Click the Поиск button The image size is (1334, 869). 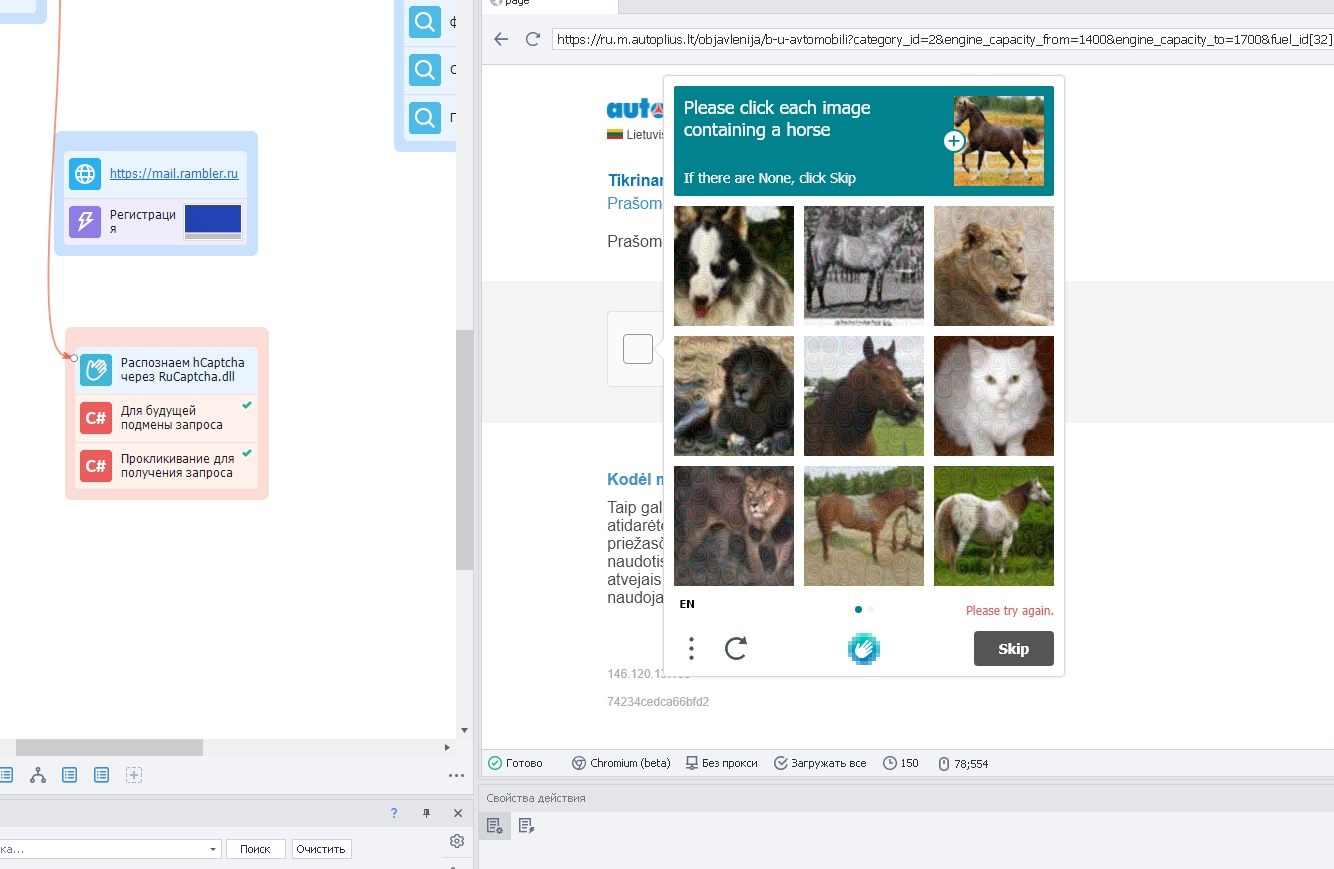(x=255, y=849)
